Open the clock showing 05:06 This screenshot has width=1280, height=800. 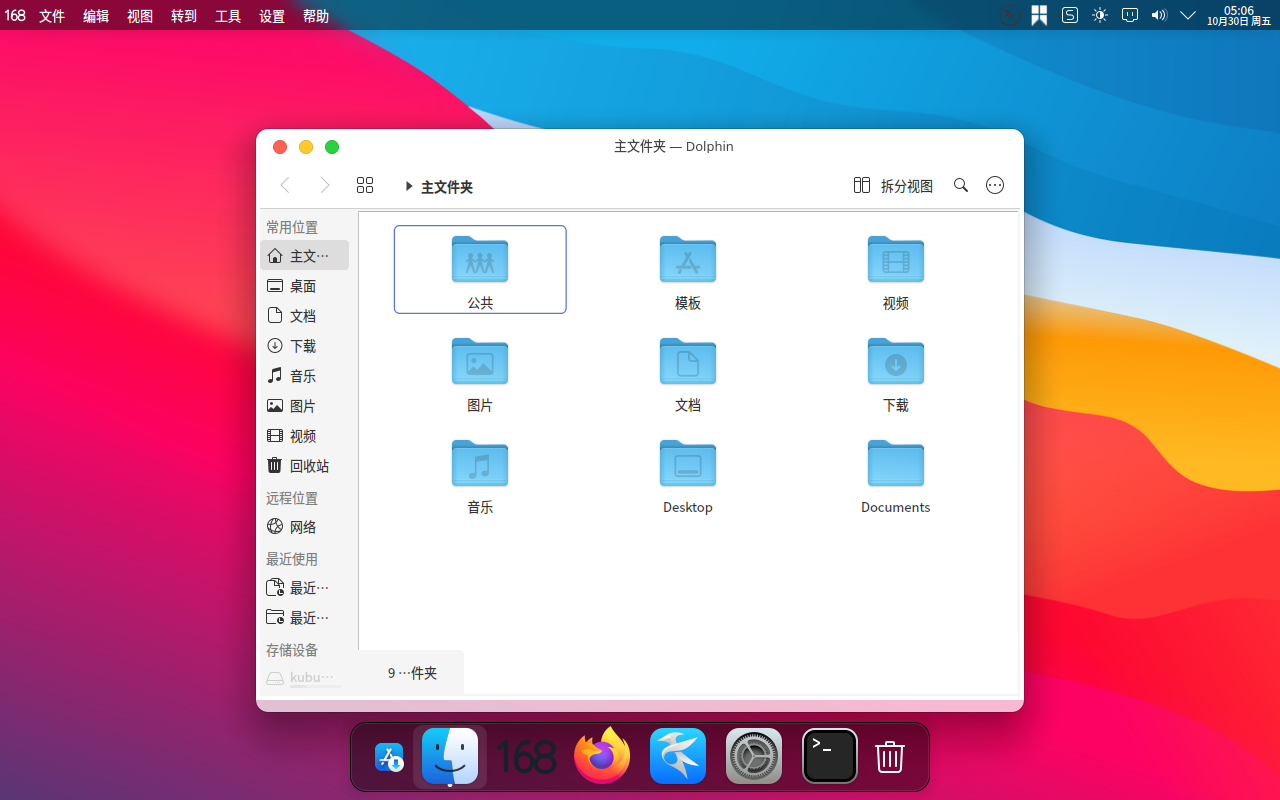(1239, 15)
